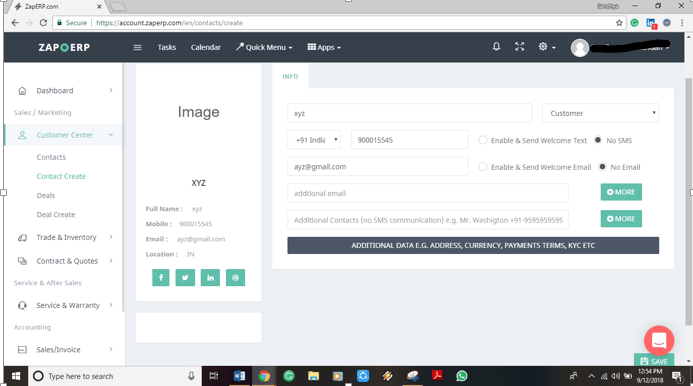This screenshot has width=693, height=386.
Task: Open the chat support bubble
Action: coord(659,340)
